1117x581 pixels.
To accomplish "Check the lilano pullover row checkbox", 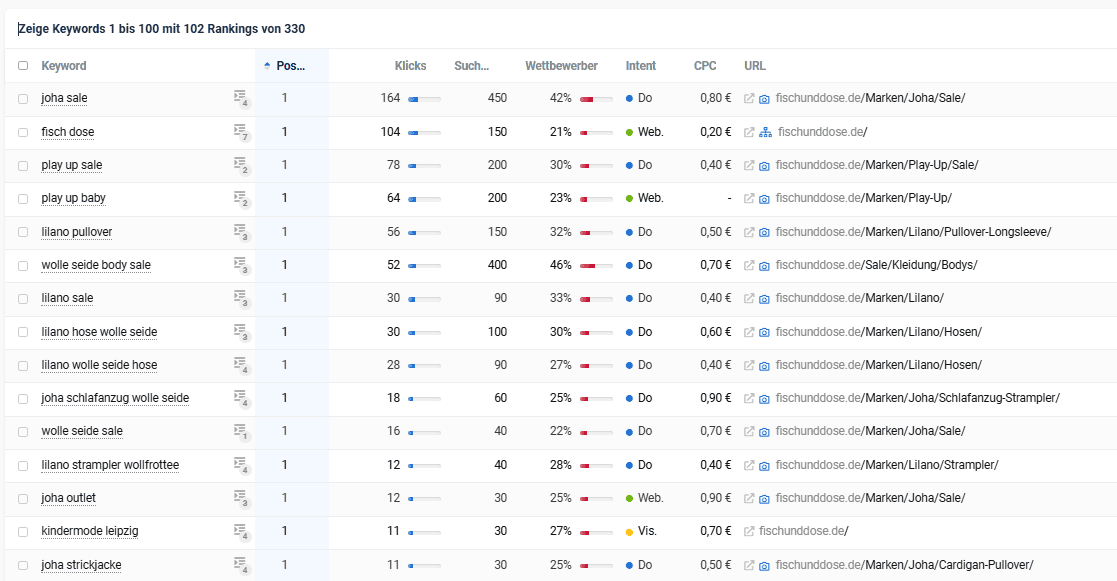I will (23, 232).
